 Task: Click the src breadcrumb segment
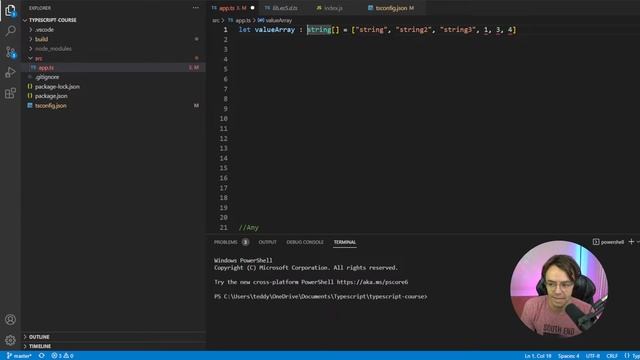[216, 20]
